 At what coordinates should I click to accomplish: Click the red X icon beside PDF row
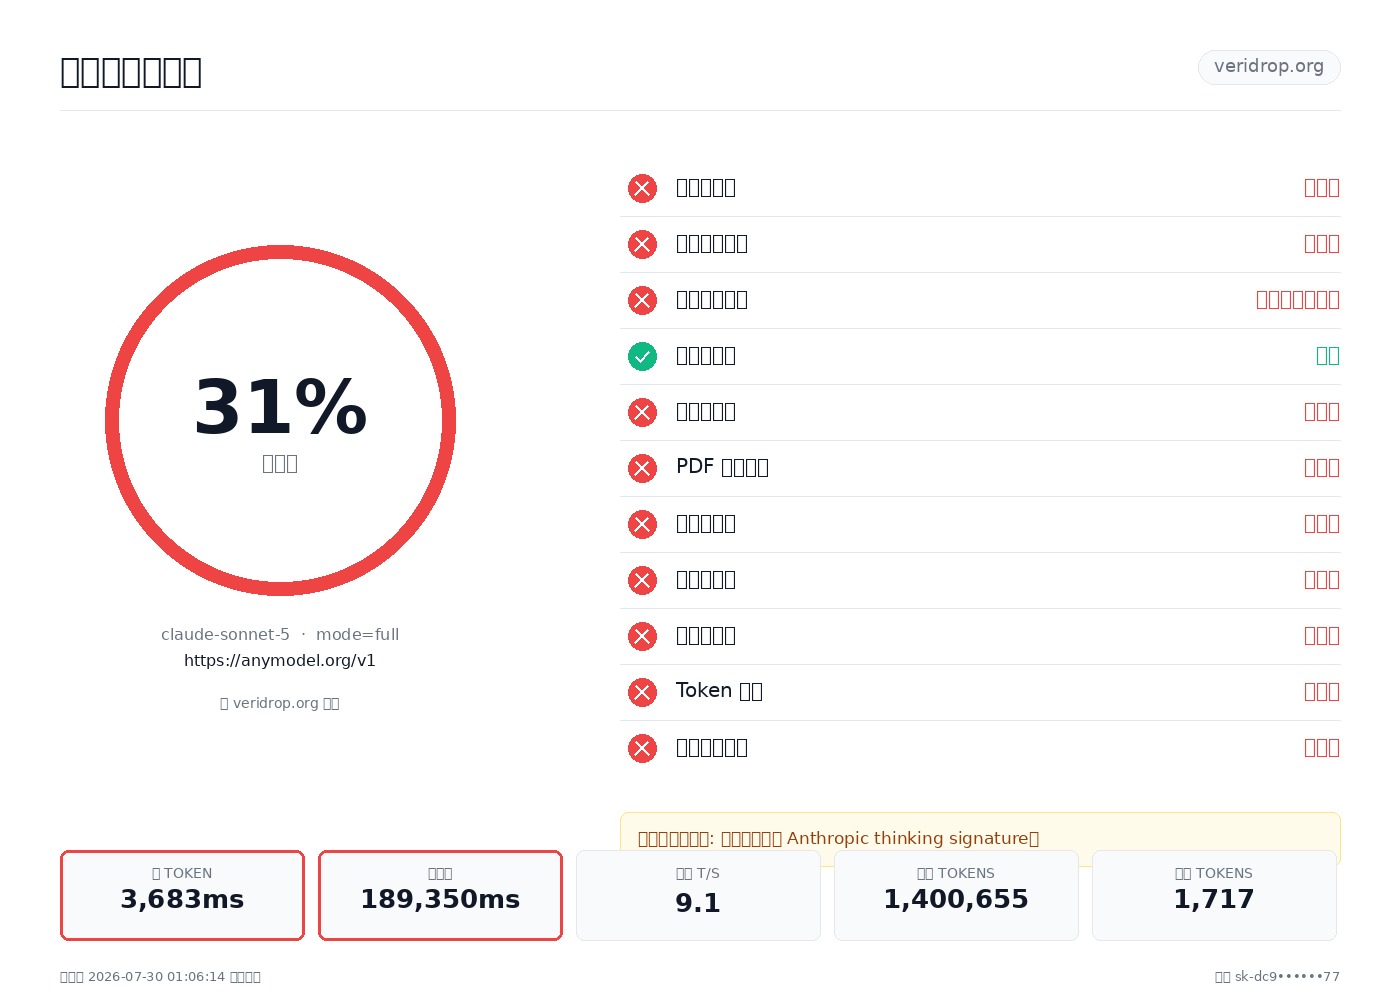[642, 468]
